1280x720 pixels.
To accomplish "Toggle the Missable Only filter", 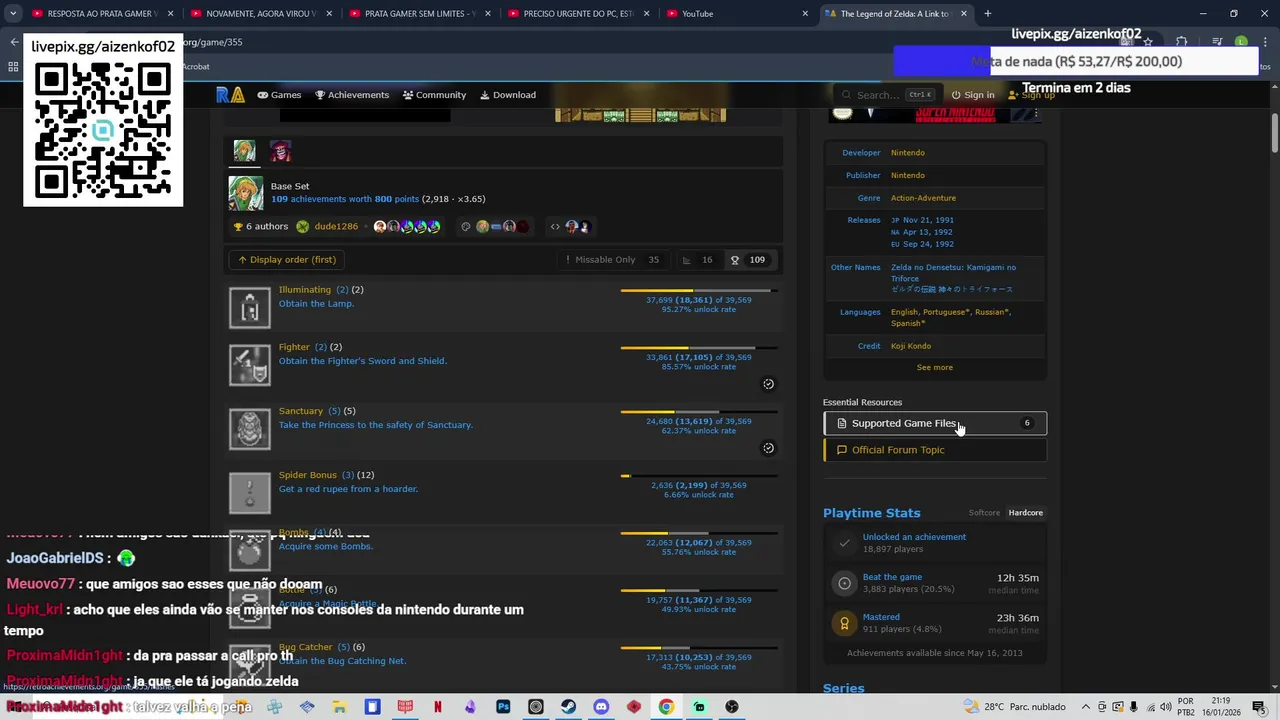I will pos(611,260).
